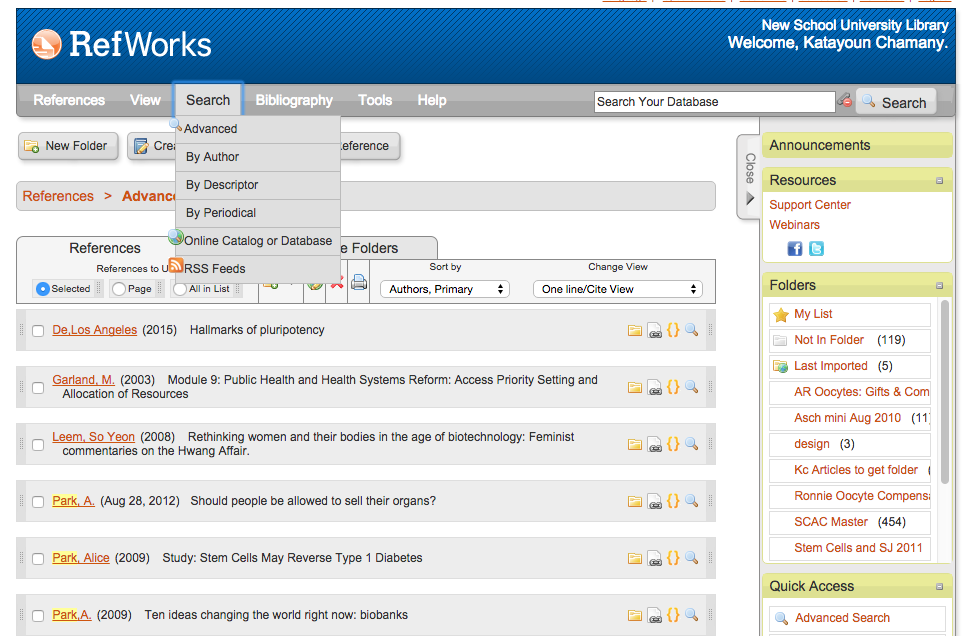Cite the De,Los Angeles reference
964x636 pixels.
673,330
